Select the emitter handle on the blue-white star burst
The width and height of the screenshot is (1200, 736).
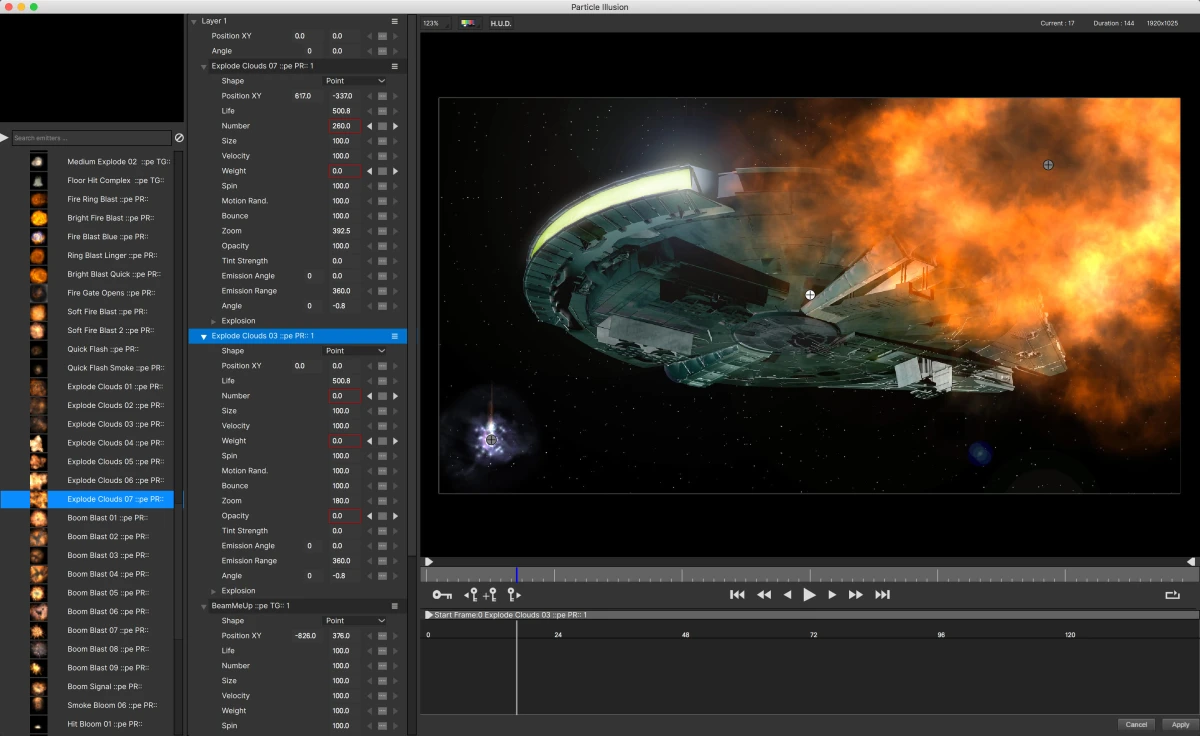click(491, 440)
